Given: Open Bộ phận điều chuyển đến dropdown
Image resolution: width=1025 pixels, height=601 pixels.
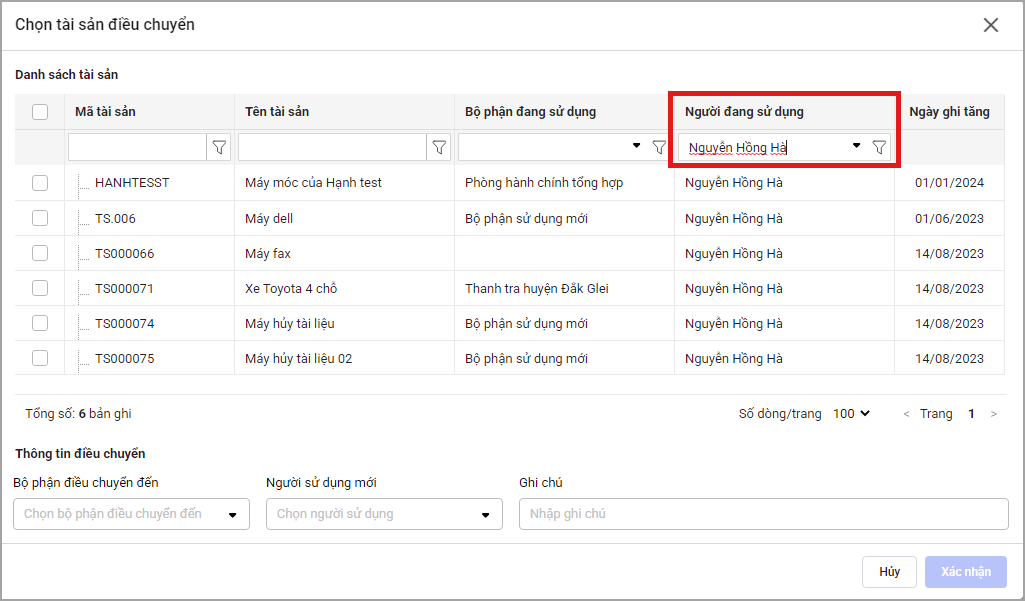Looking at the screenshot, I should point(131,514).
